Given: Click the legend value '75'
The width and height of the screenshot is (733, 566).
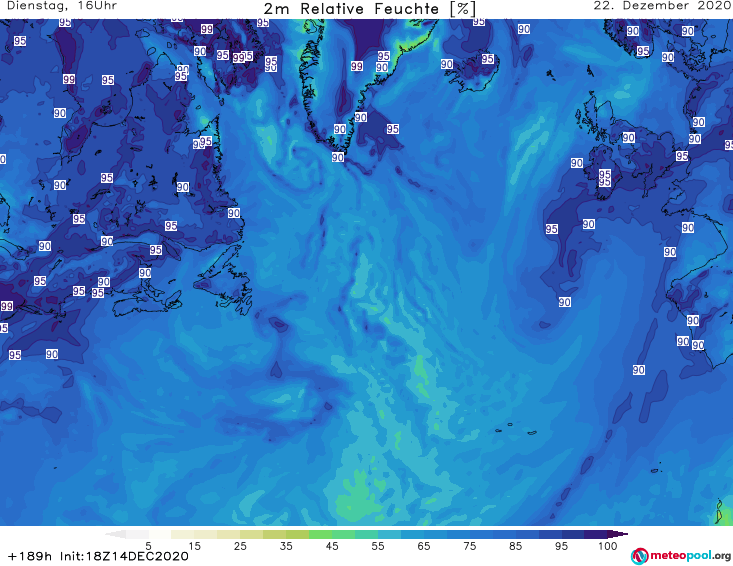Looking at the screenshot, I should pyautogui.click(x=469, y=545).
